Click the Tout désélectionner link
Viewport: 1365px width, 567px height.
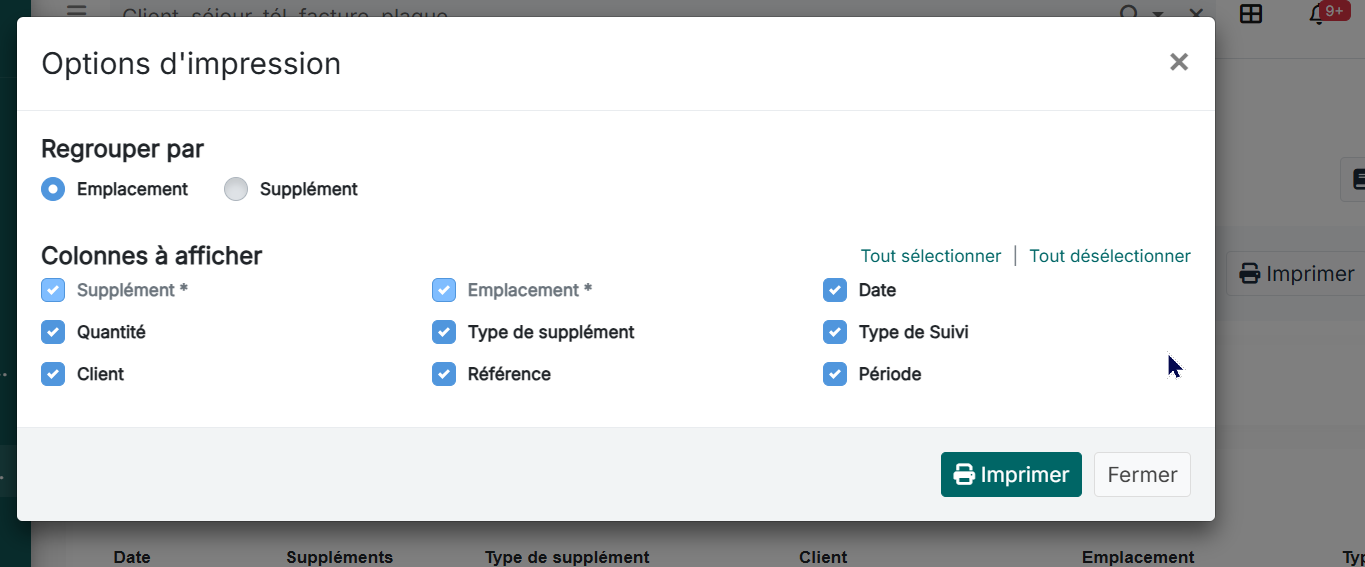[x=1110, y=256]
